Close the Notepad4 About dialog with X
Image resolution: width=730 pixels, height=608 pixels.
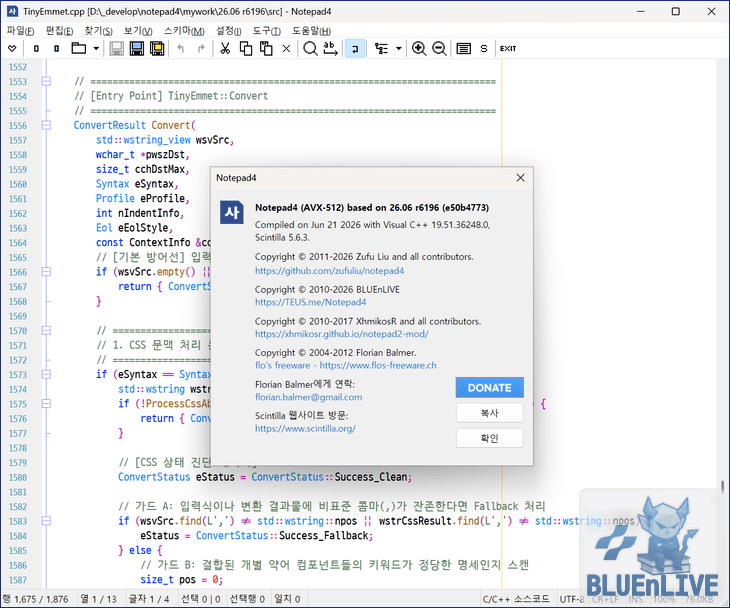520,178
